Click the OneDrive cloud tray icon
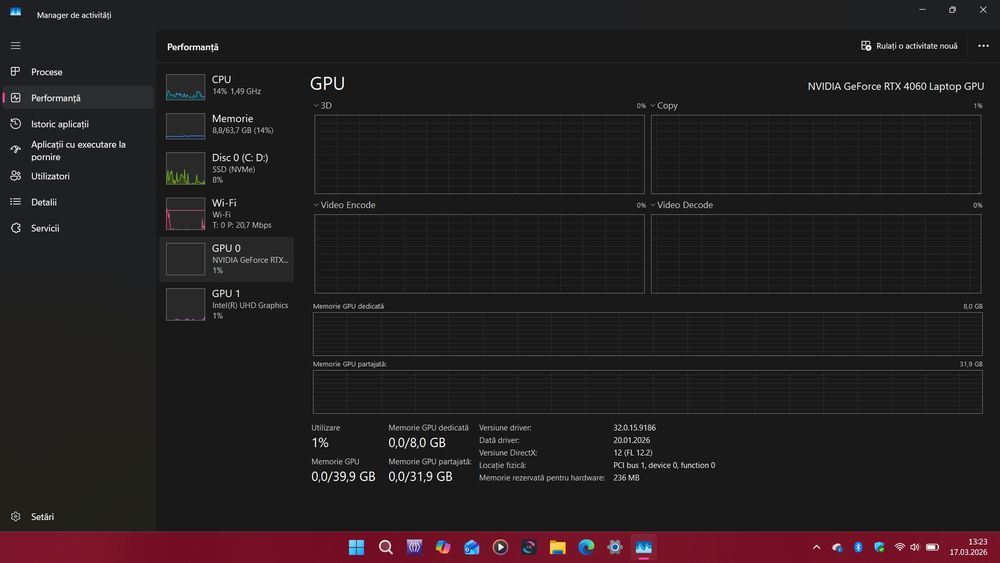This screenshot has height=563, width=1000. click(837, 547)
